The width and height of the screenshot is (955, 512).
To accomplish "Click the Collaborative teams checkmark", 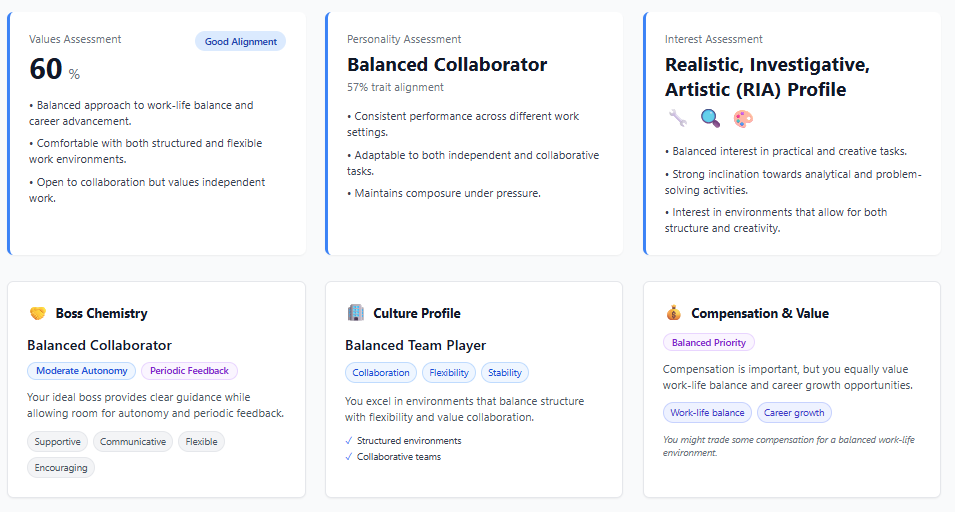I will 349,457.
